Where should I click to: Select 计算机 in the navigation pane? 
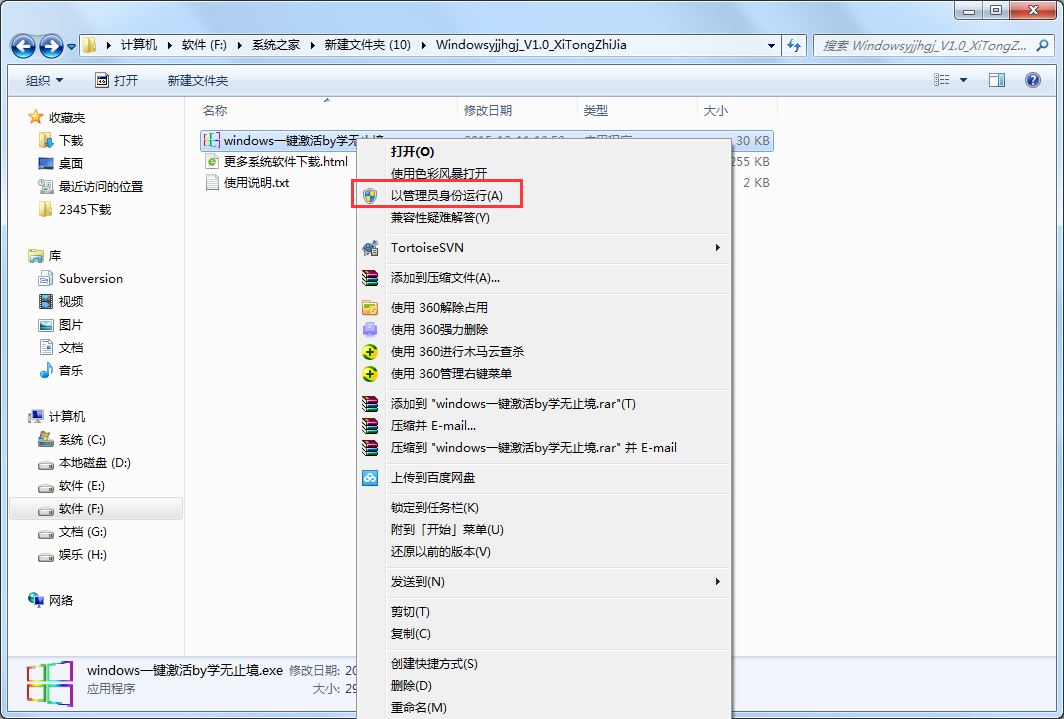tap(57, 416)
